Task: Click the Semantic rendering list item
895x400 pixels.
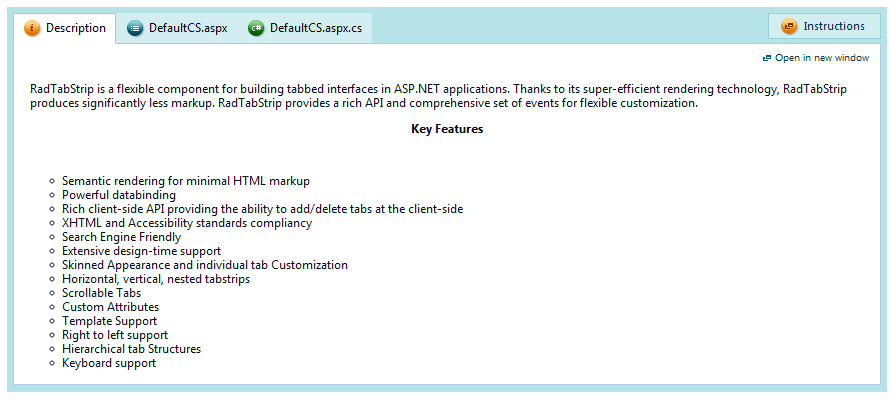Action: (x=185, y=181)
